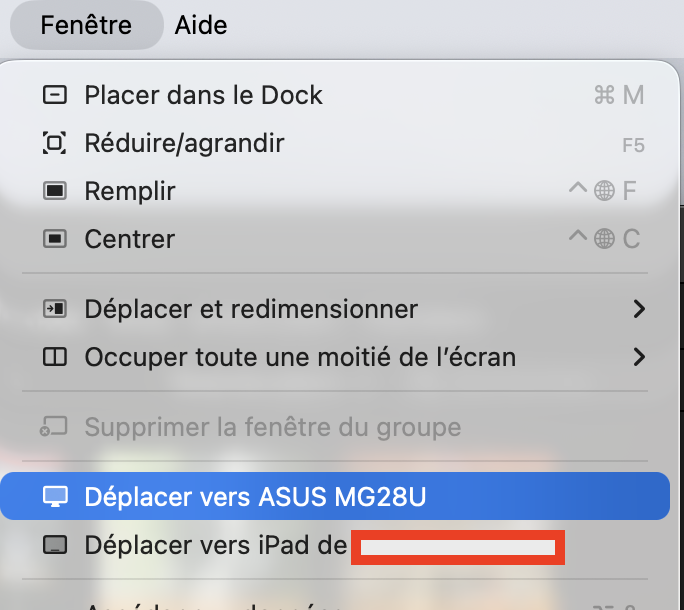Expand the Déplacer et redimensionner submenu arrow
Image resolution: width=684 pixels, height=610 pixels.
point(639,309)
